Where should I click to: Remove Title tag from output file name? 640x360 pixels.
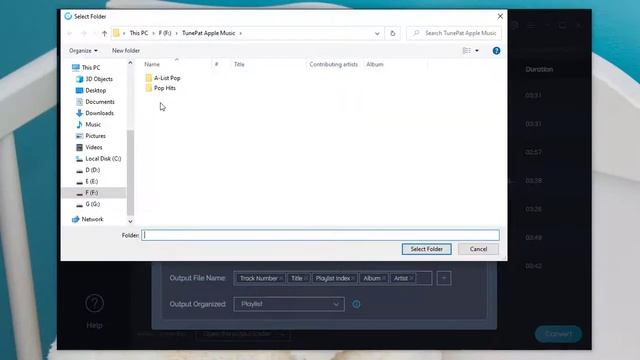(x=306, y=279)
